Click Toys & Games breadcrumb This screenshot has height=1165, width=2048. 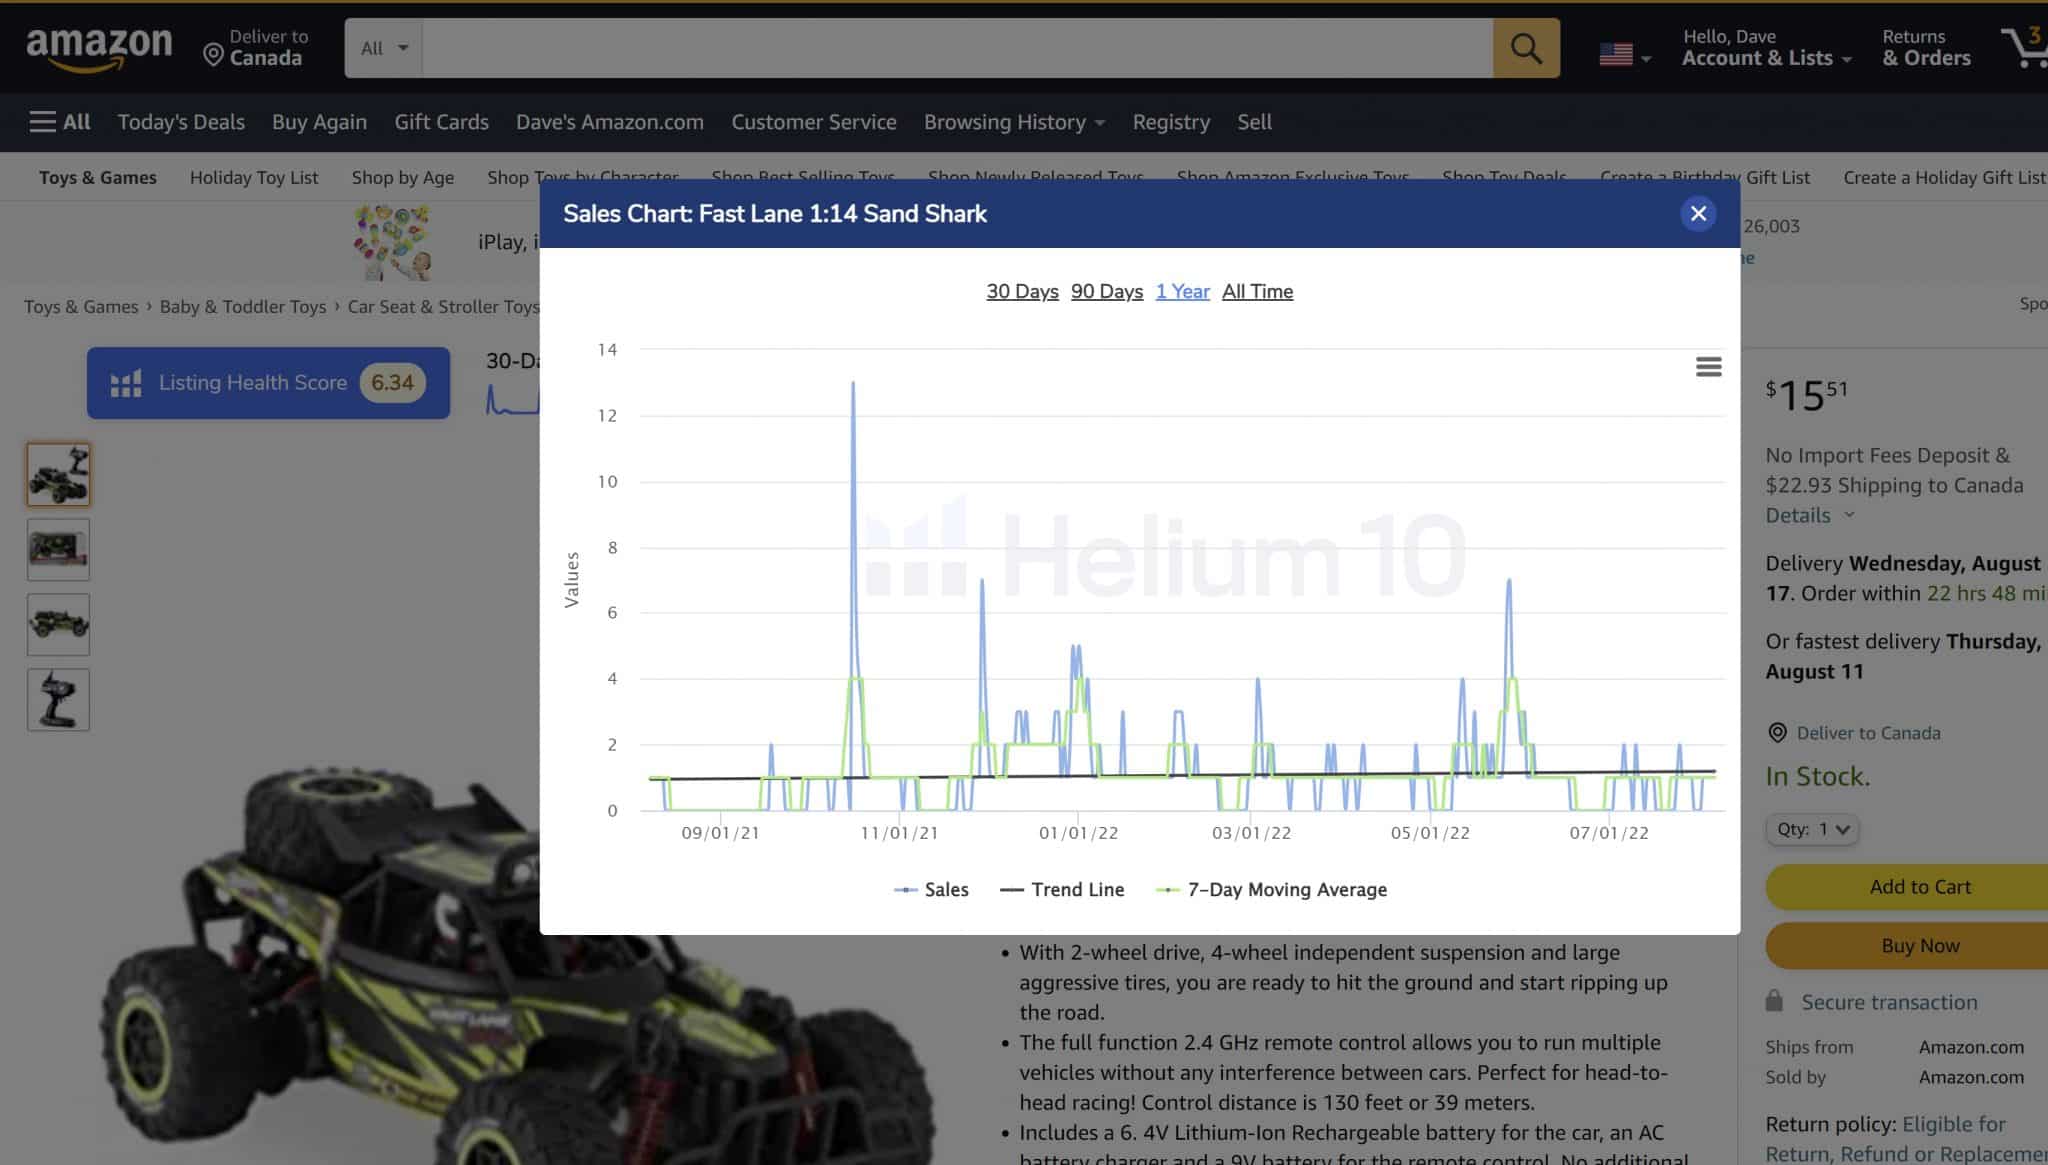tap(81, 307)
